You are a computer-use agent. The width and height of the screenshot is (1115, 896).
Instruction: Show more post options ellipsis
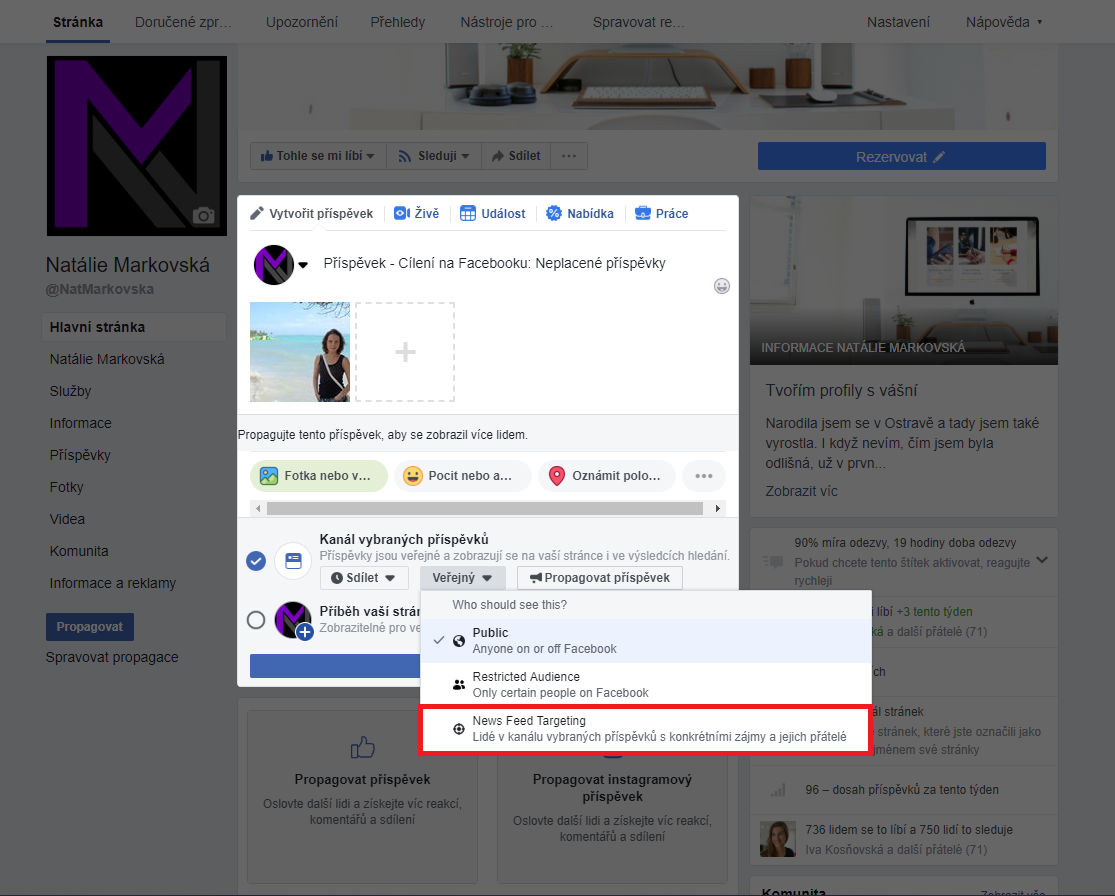[x=703, y=476]
